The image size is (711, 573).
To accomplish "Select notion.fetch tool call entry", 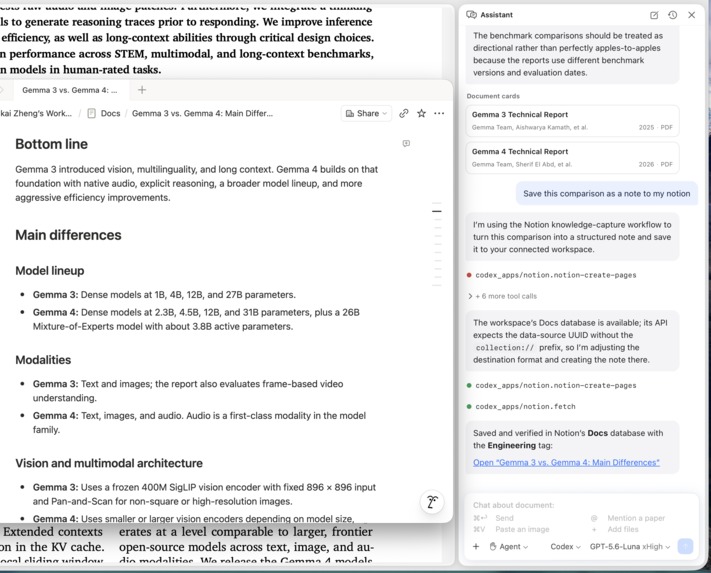I will (x=521, y=406).
